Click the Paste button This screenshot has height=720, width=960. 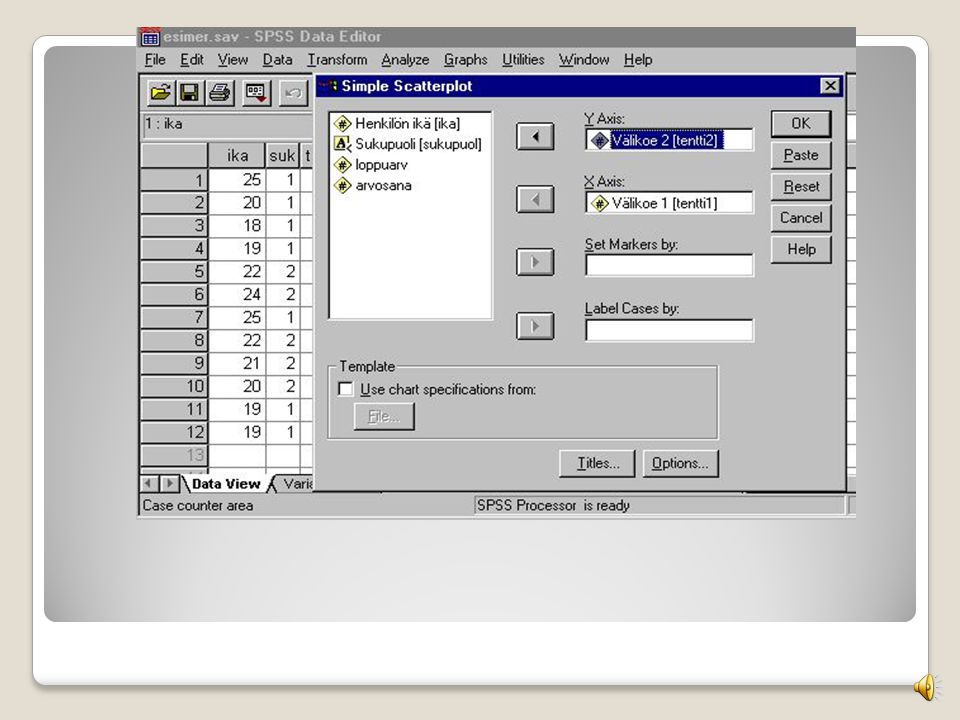pyautogui.click(x=801, y=155)
